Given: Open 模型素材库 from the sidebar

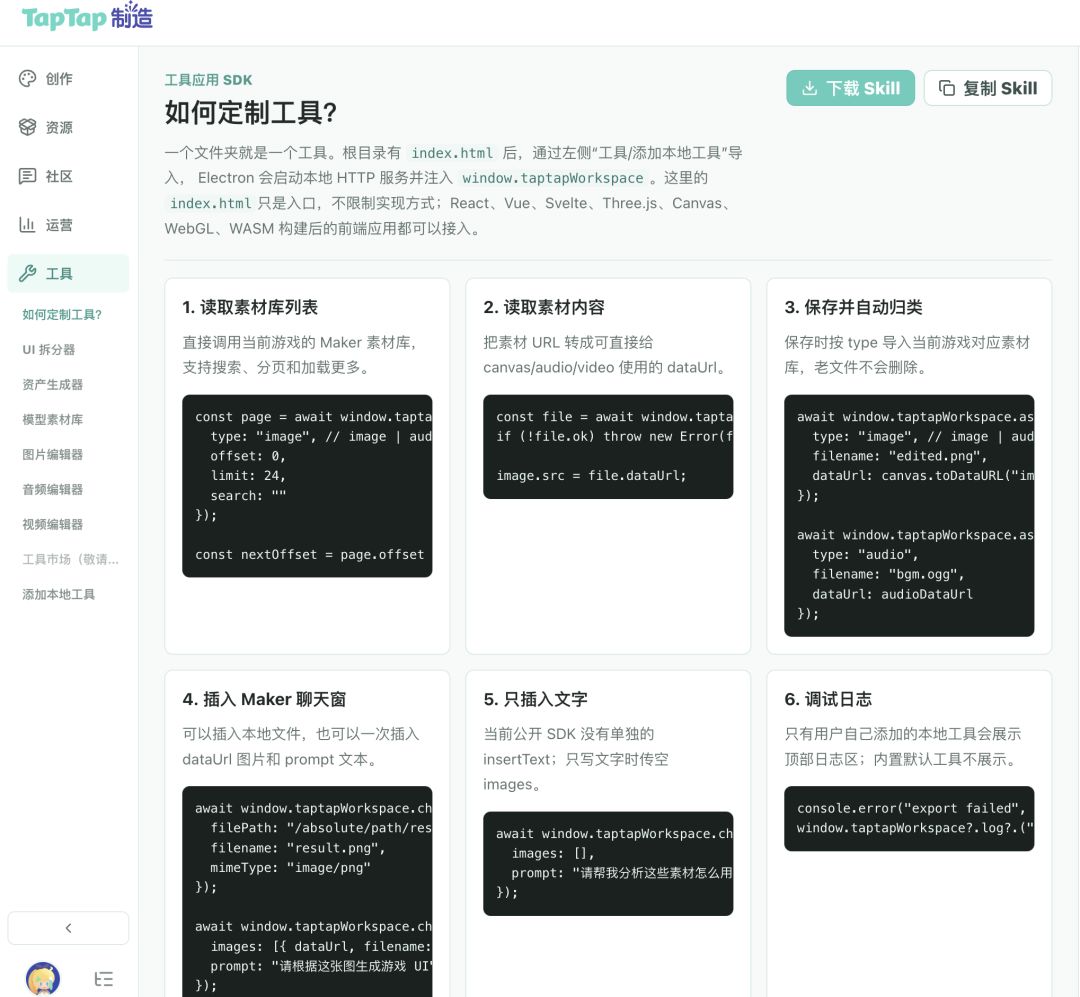Looking at the screenshot, I should (52, 420).
